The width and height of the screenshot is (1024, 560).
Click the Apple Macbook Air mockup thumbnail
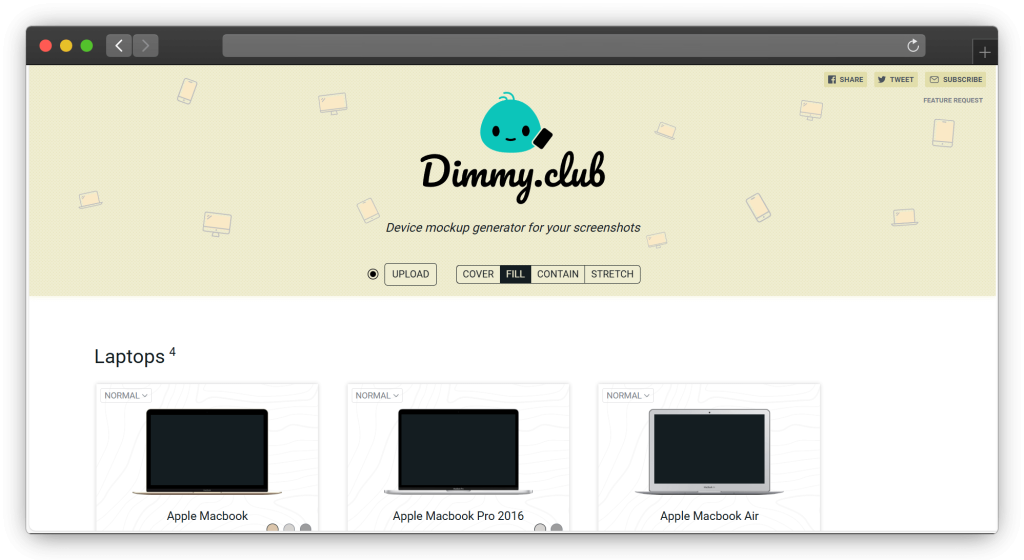pos(709,451)
